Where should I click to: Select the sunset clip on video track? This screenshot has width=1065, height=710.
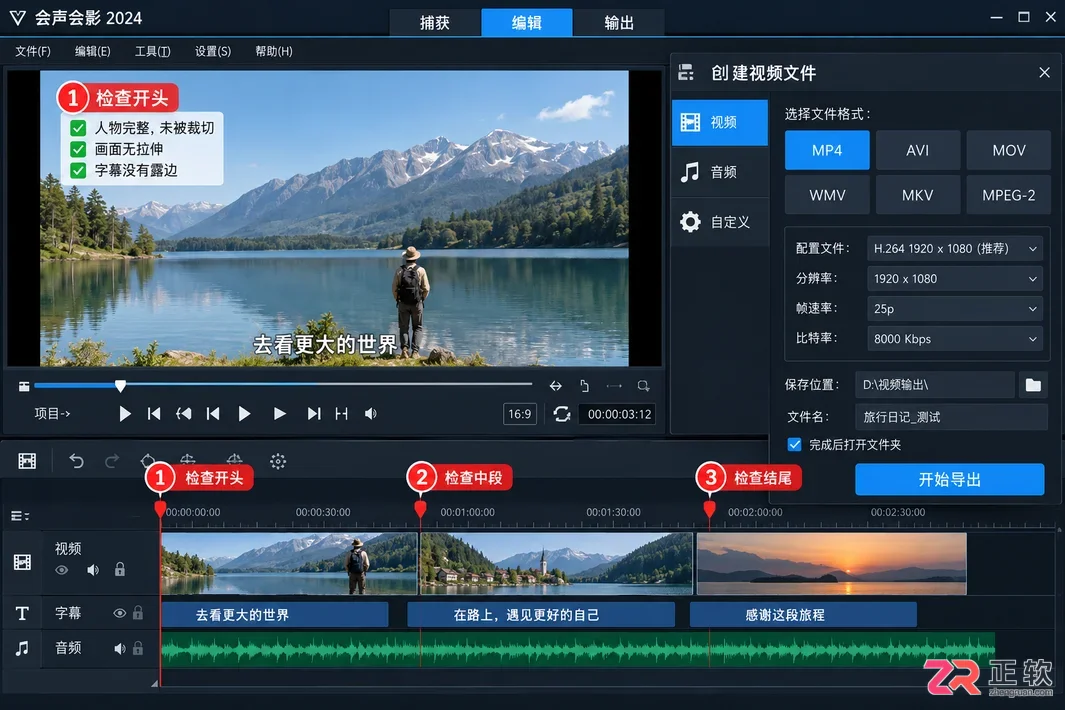click(x=831, y=564)
